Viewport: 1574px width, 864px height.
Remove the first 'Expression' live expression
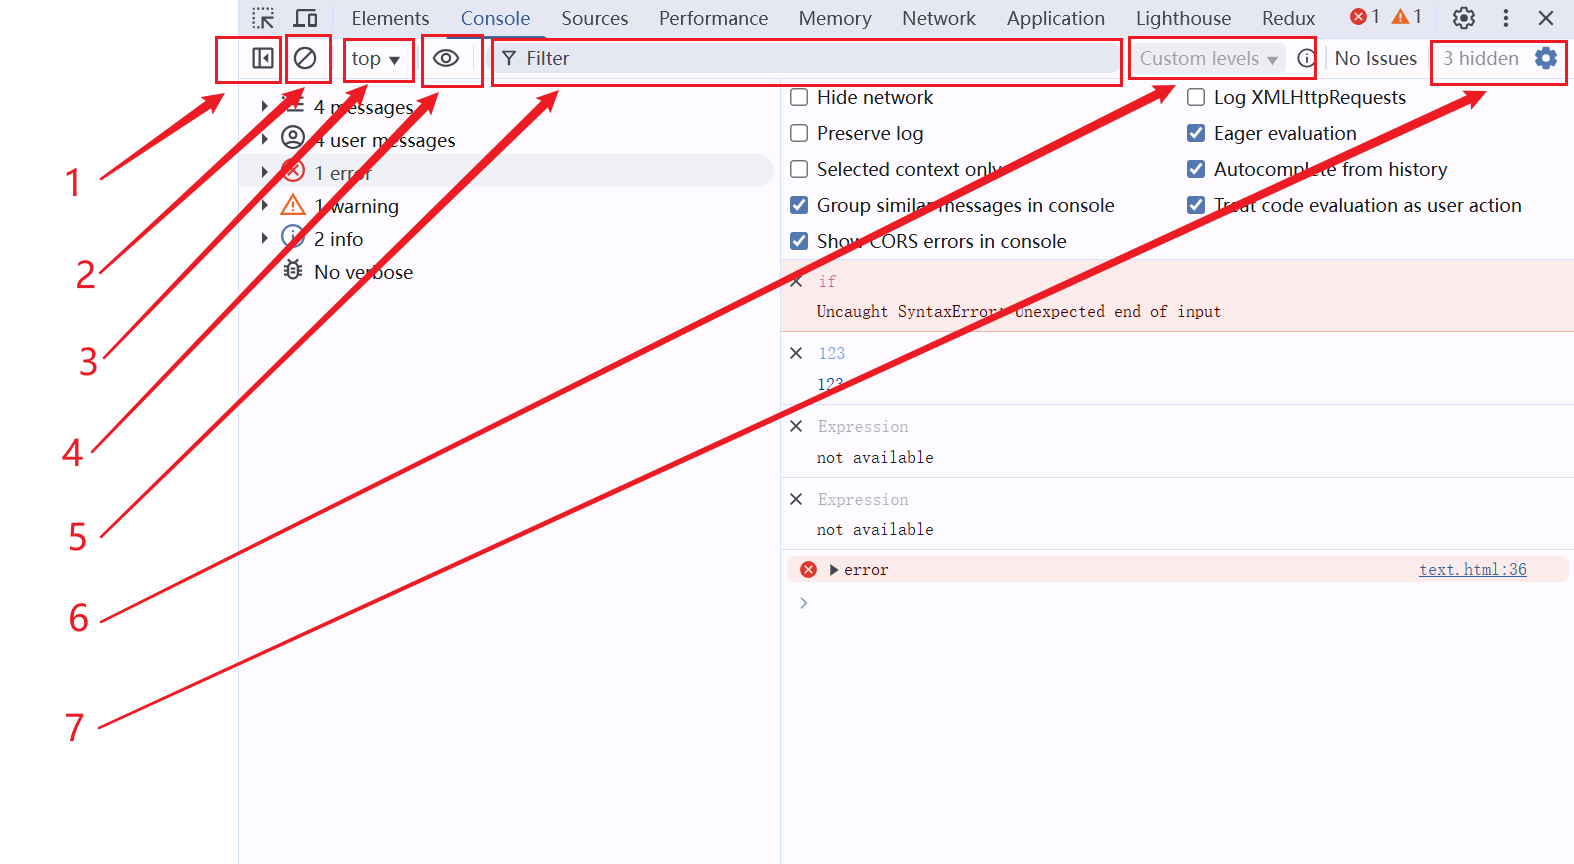(796, 426)
